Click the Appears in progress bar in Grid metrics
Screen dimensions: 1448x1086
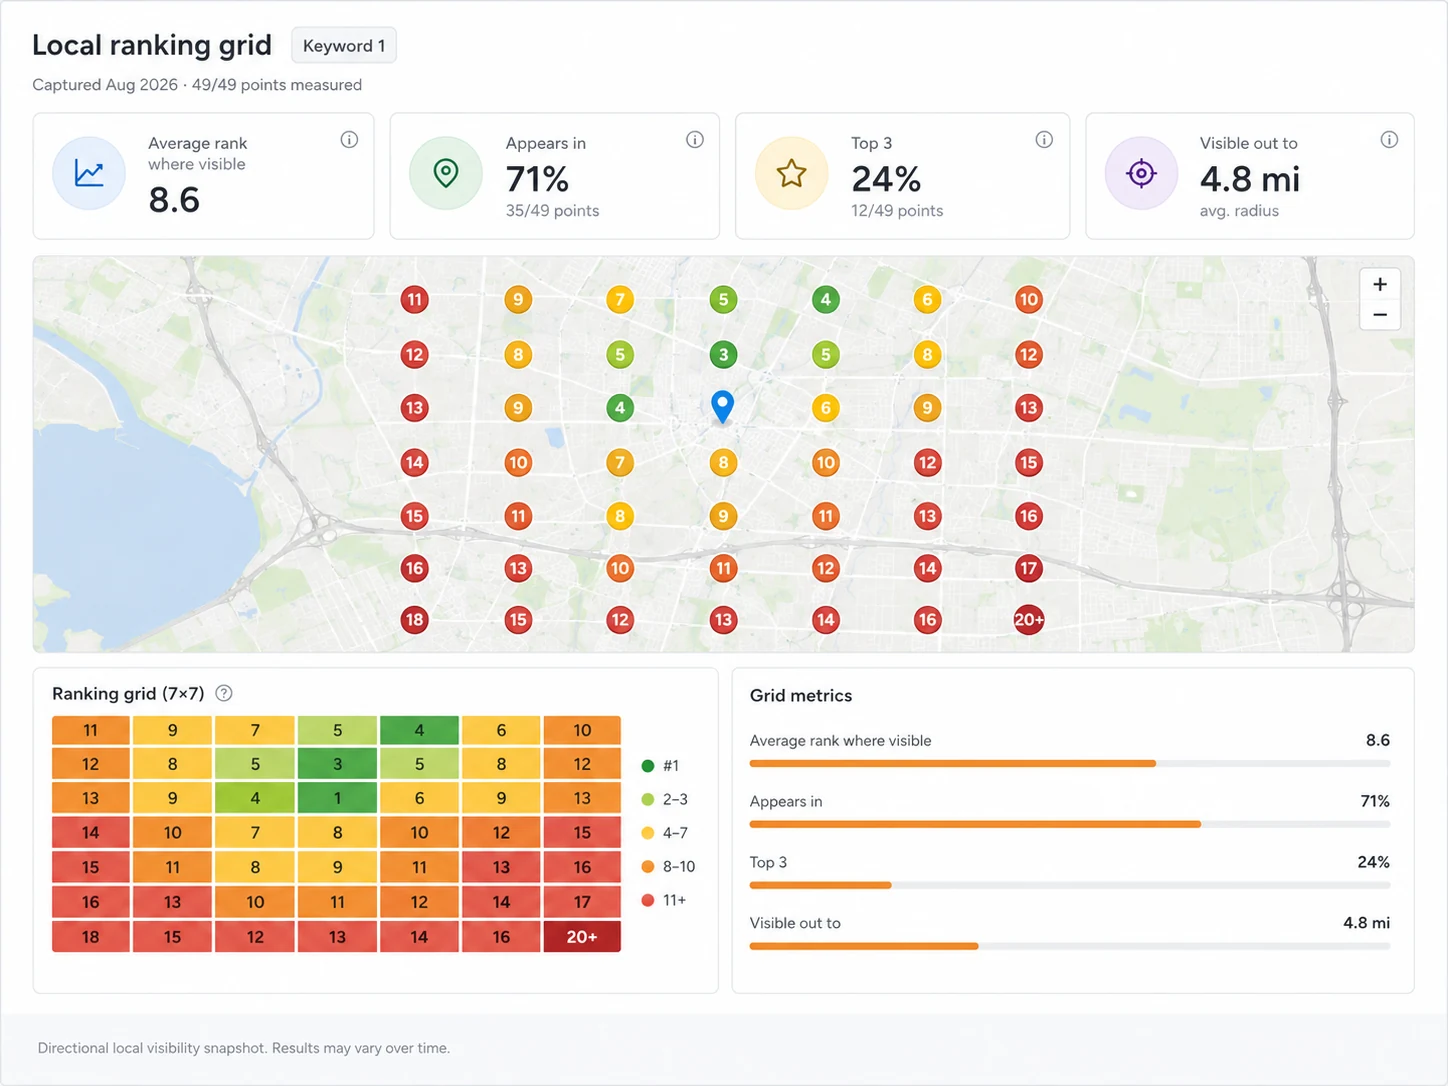coord(1069,825)
